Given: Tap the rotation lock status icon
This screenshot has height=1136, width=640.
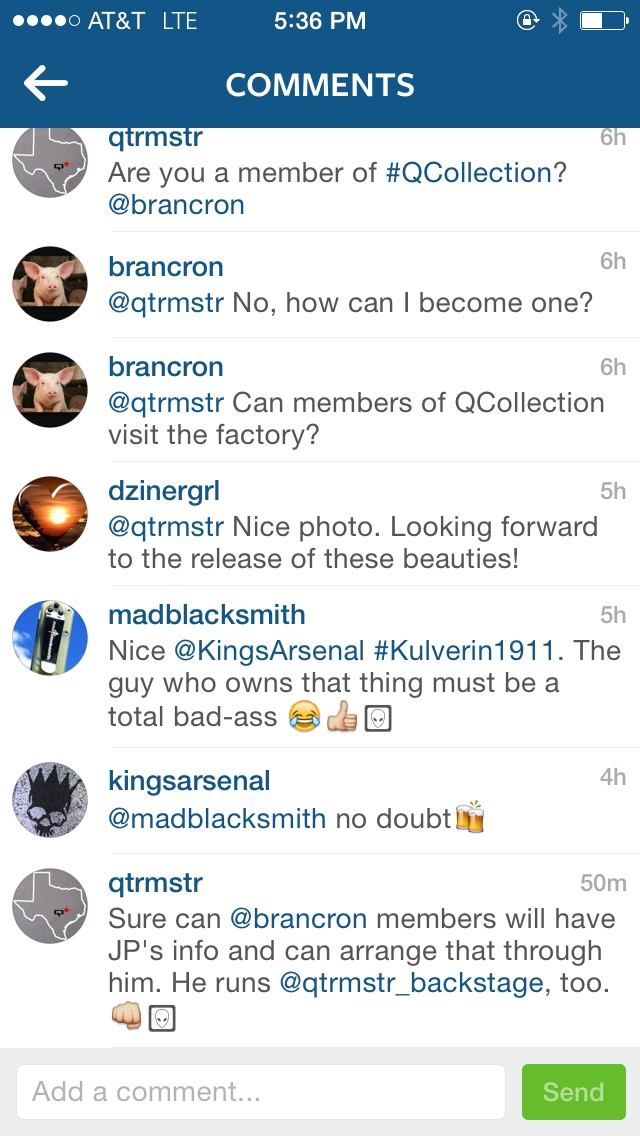Looking at the screenshot, I should (x=527, y=21).
